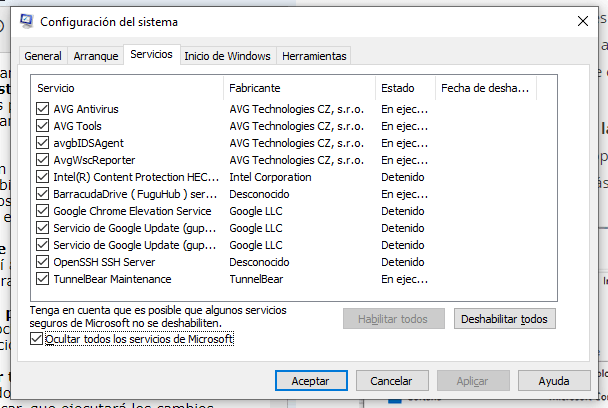Select the AVG Tools row text
Viewport: 608px width, 408px height.
point(78,126)
